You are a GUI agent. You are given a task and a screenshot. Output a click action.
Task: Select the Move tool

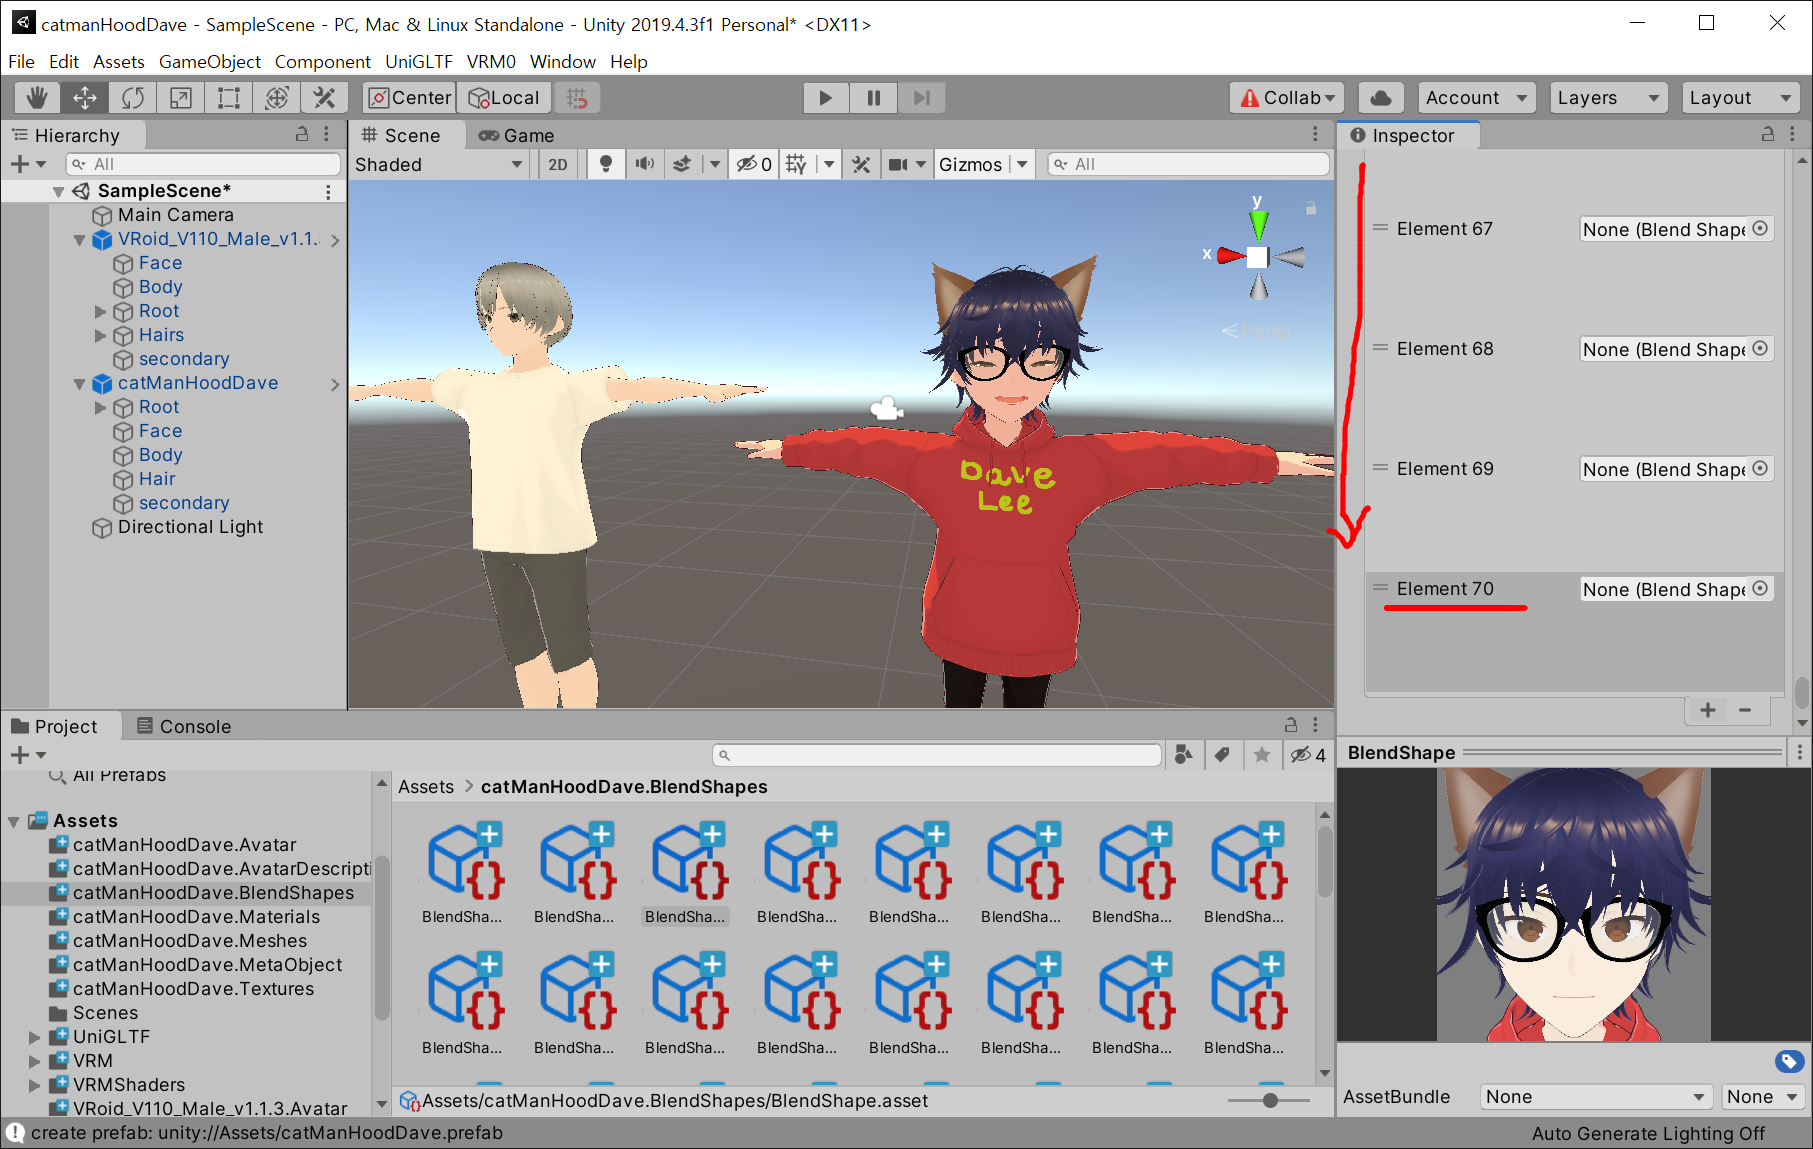85,98
